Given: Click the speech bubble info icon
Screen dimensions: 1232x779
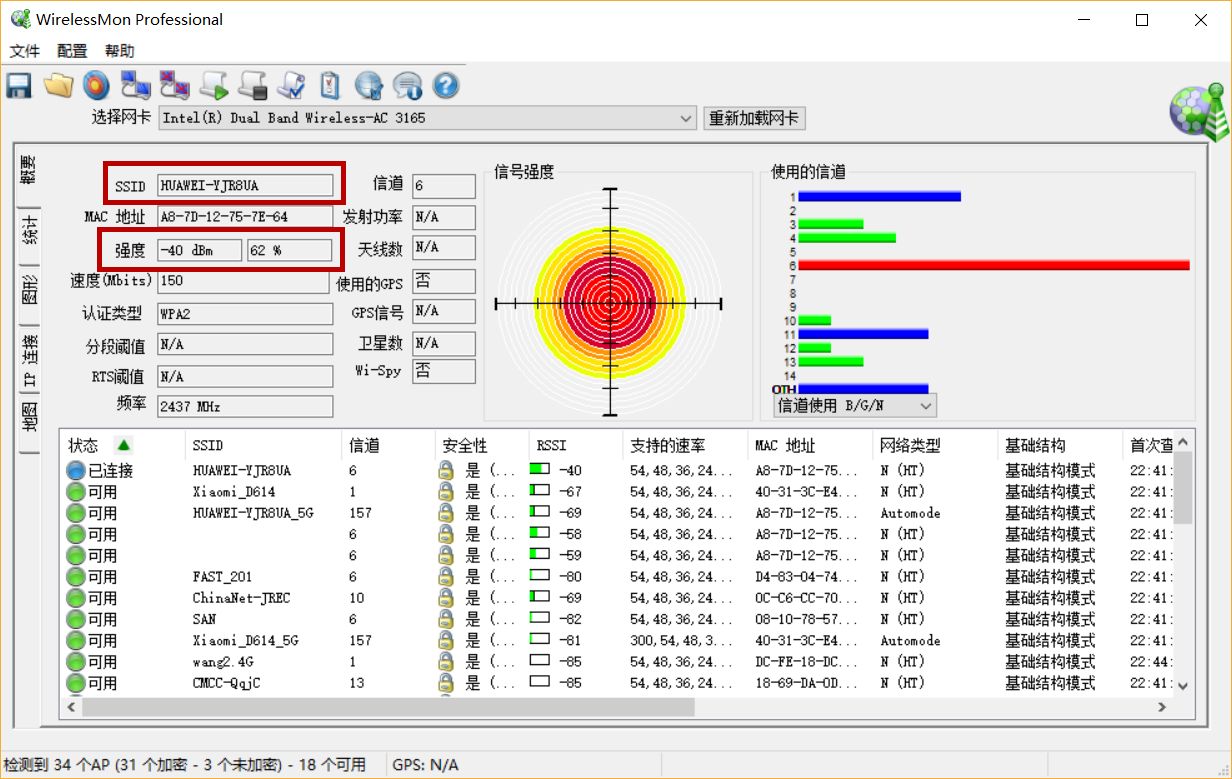Looking at the screenshot, I should pyautogui.click(x=407, y=86).
